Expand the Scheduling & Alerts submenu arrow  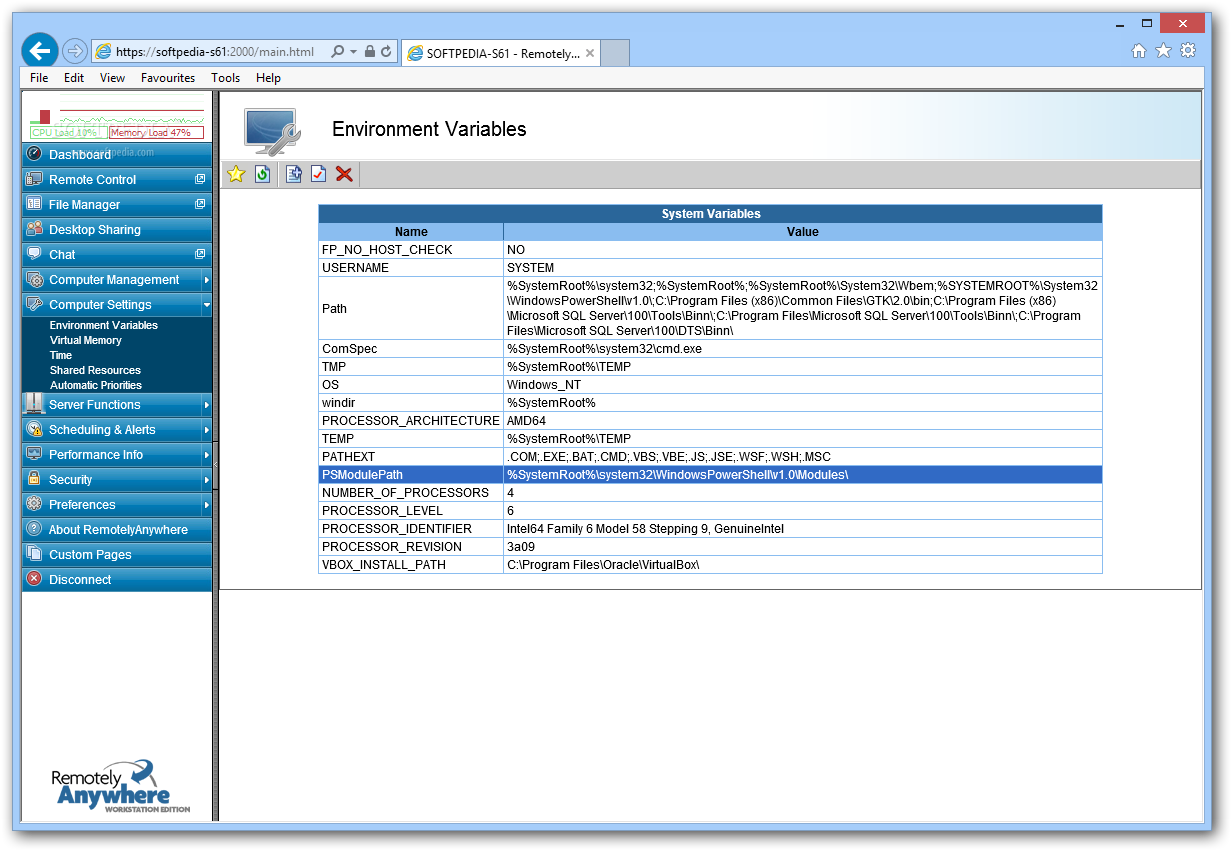pyautogui.click(x=206, y=430)
